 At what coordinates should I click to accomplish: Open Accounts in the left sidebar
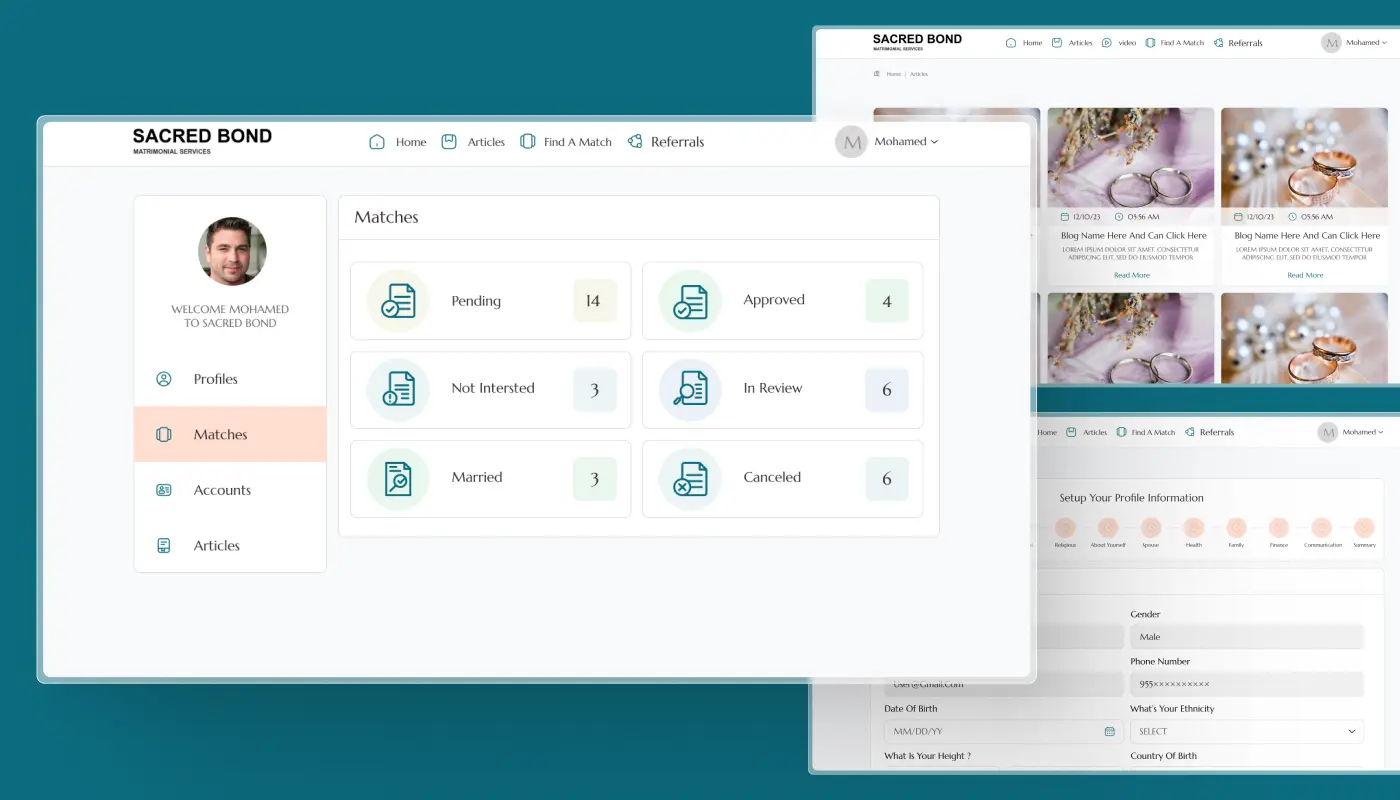click(230, 490)
